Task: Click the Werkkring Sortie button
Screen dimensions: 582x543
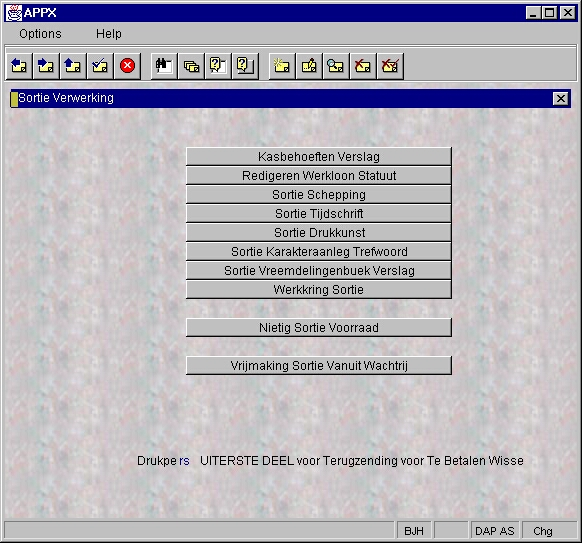Action: [319, 290]
